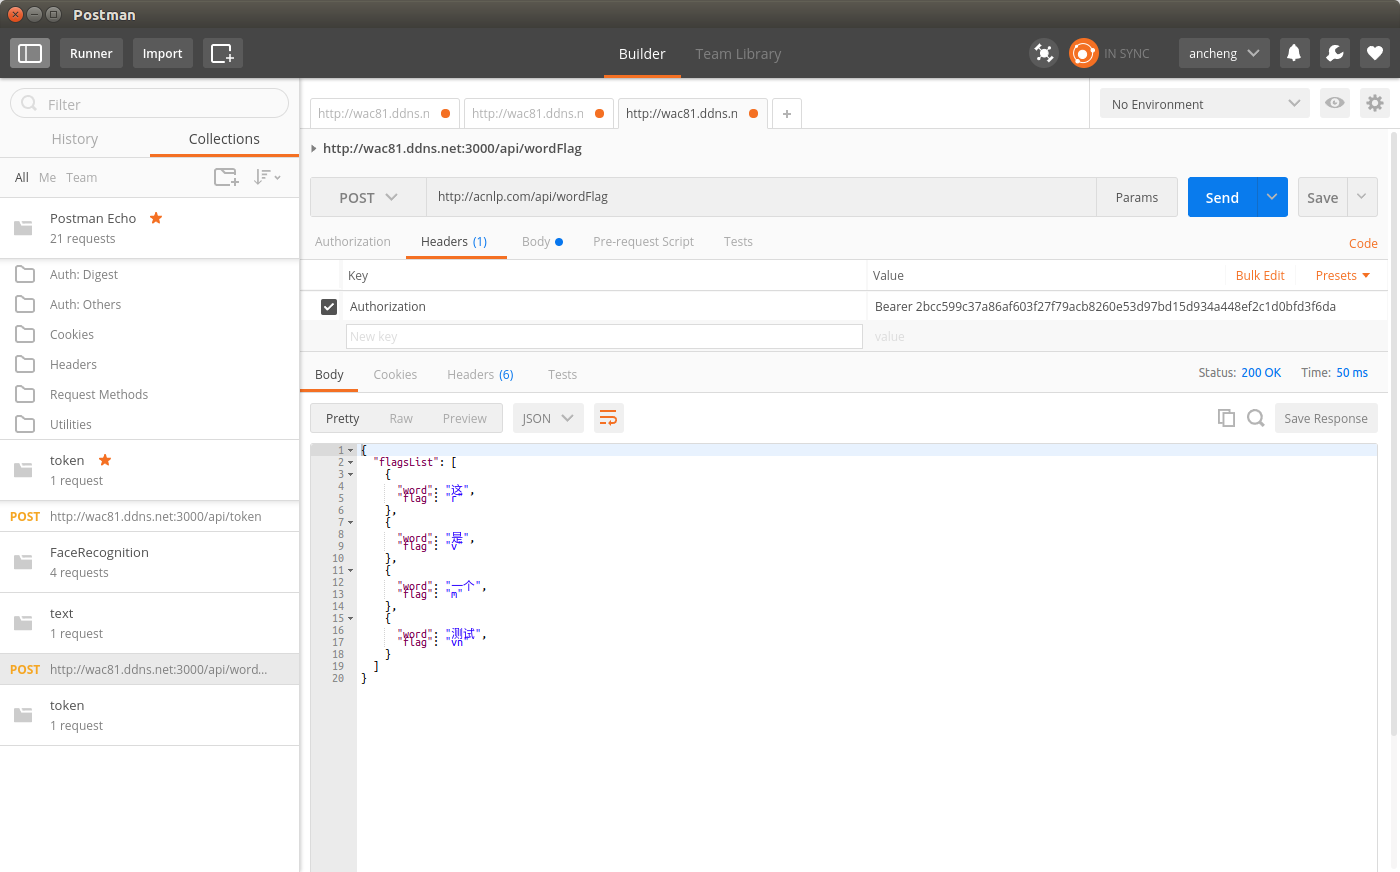Open the POST method dropdown
The width and height of the screenshot is (1400, 872).
(x=368, y=198)
